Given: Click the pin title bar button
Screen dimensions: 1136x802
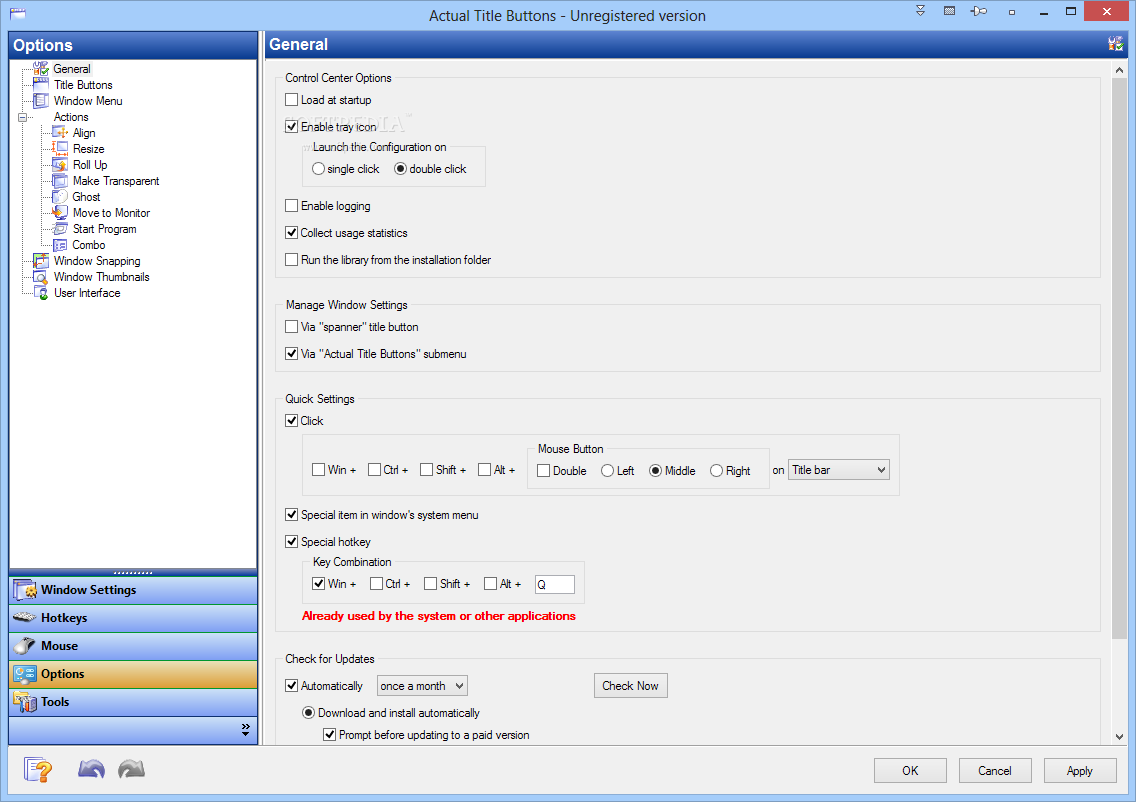Looking at the screenshot, I should pyautogui.click(x=979, y=11).
